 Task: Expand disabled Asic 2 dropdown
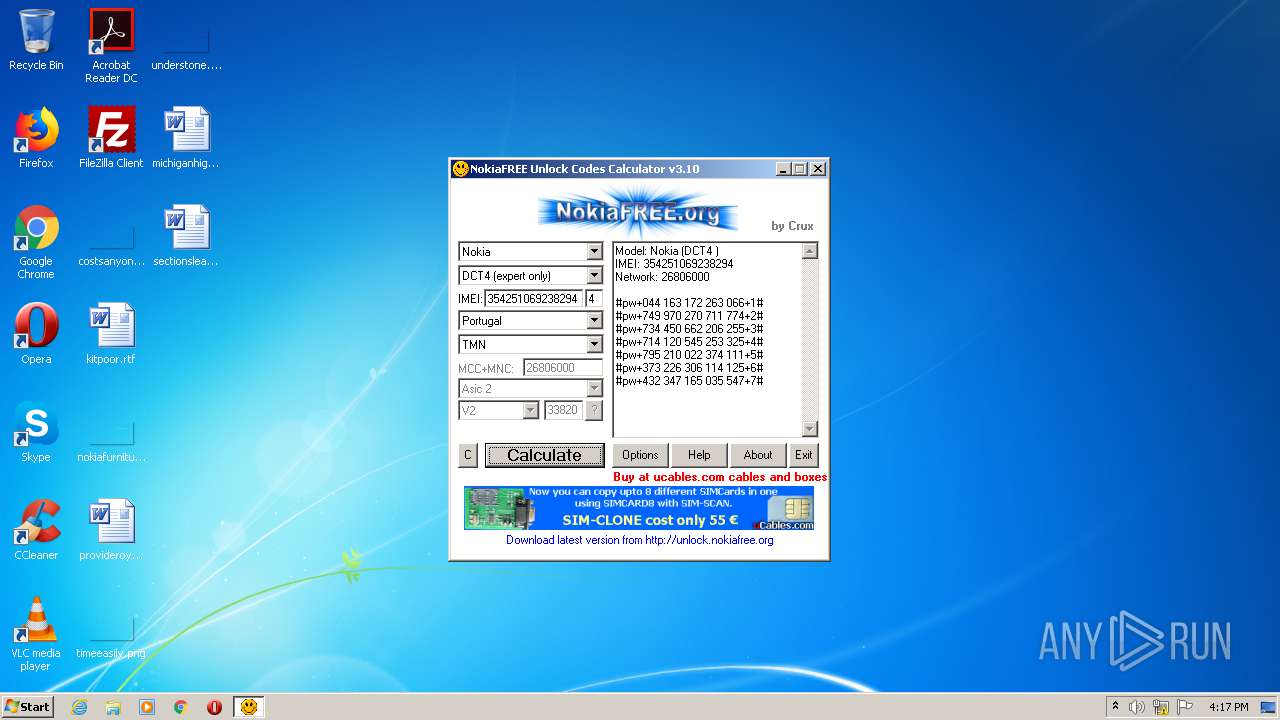tap(594, 389)
